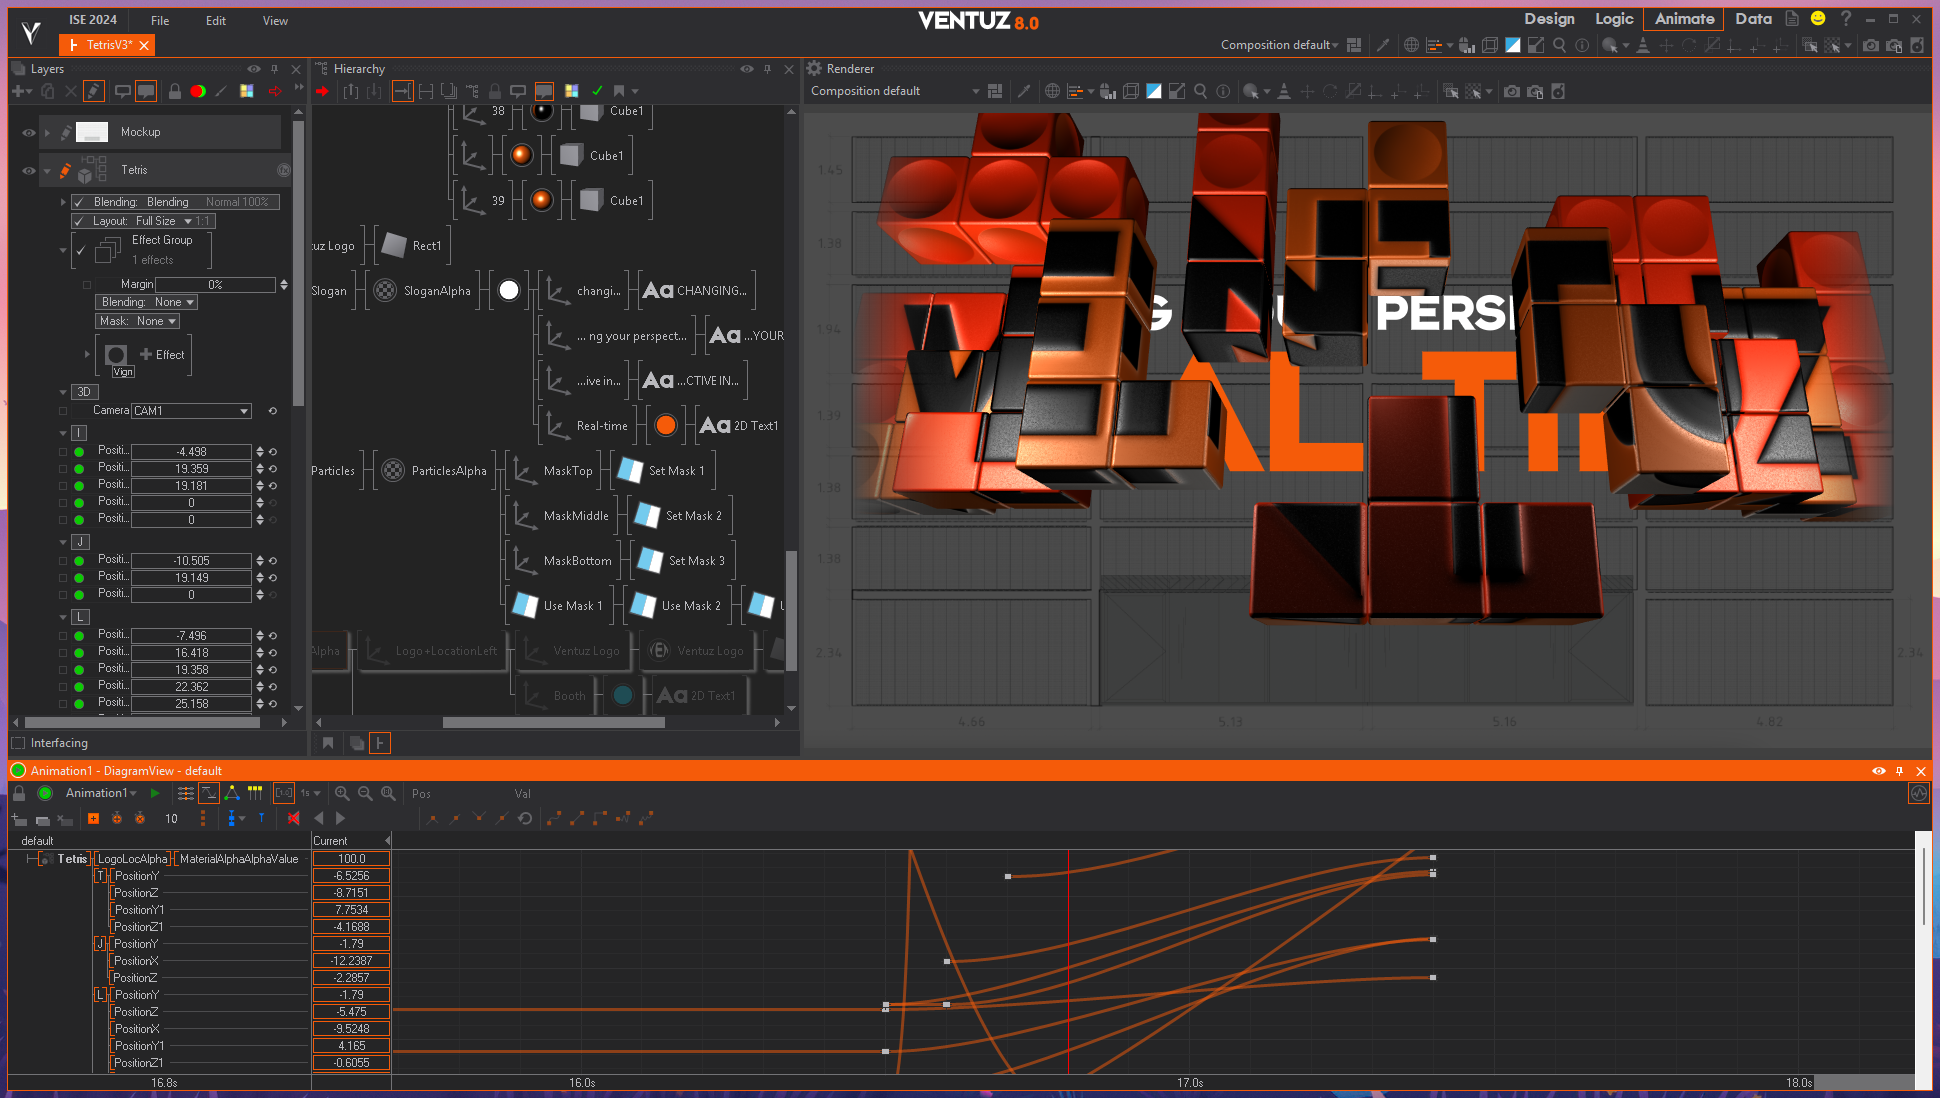The width and height of the screenshot is (1940, 1098).
Task: Click the red arrow icon in Hierarchy toolbar
Action: coord(322,91)
